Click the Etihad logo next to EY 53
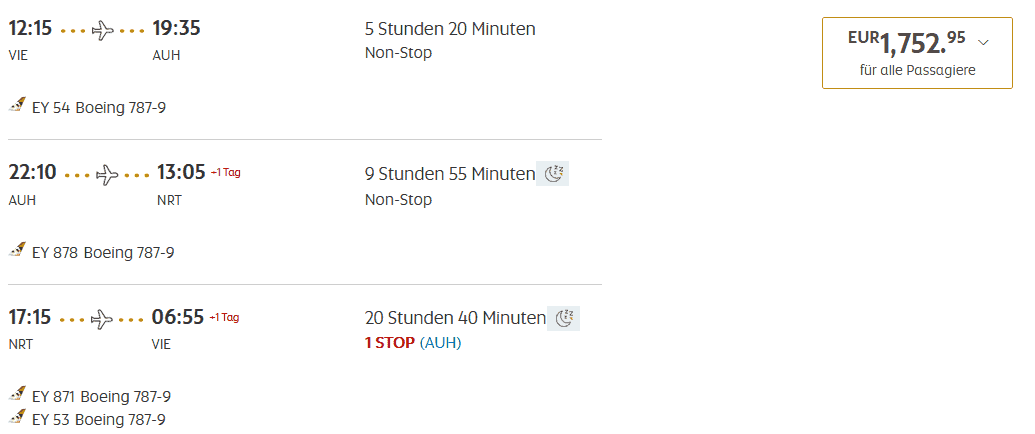1035x434 pixels. click(x=17, y=417)
